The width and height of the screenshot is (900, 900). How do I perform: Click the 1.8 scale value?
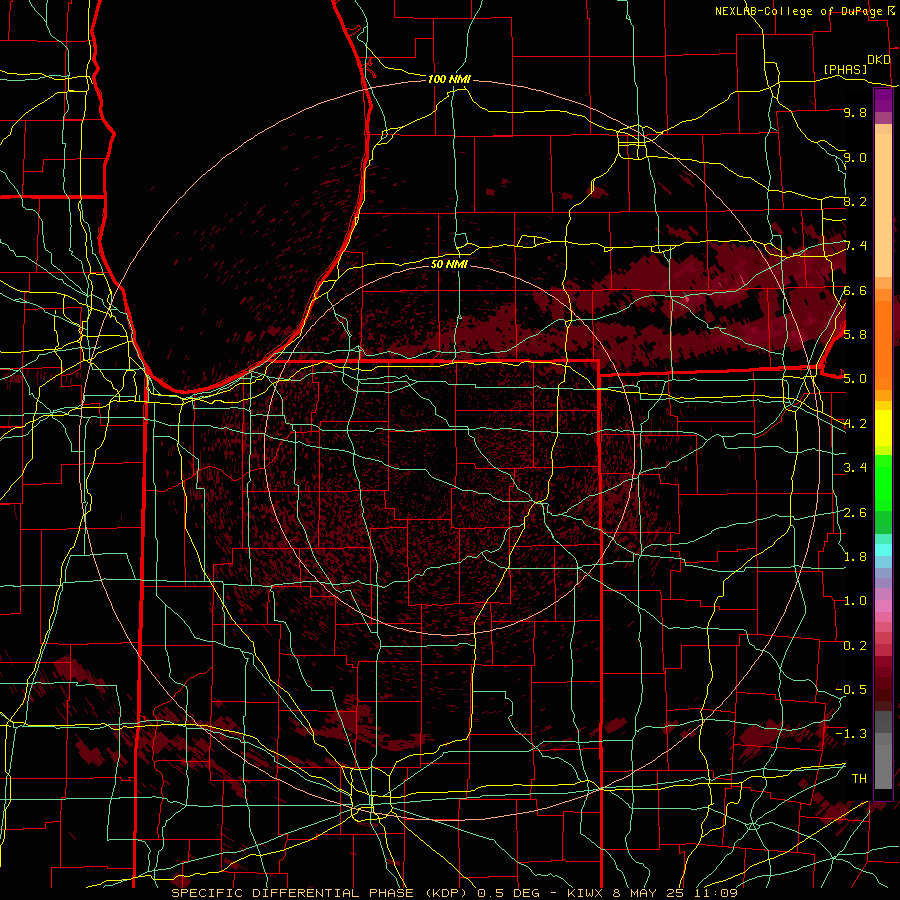(855, 557)
